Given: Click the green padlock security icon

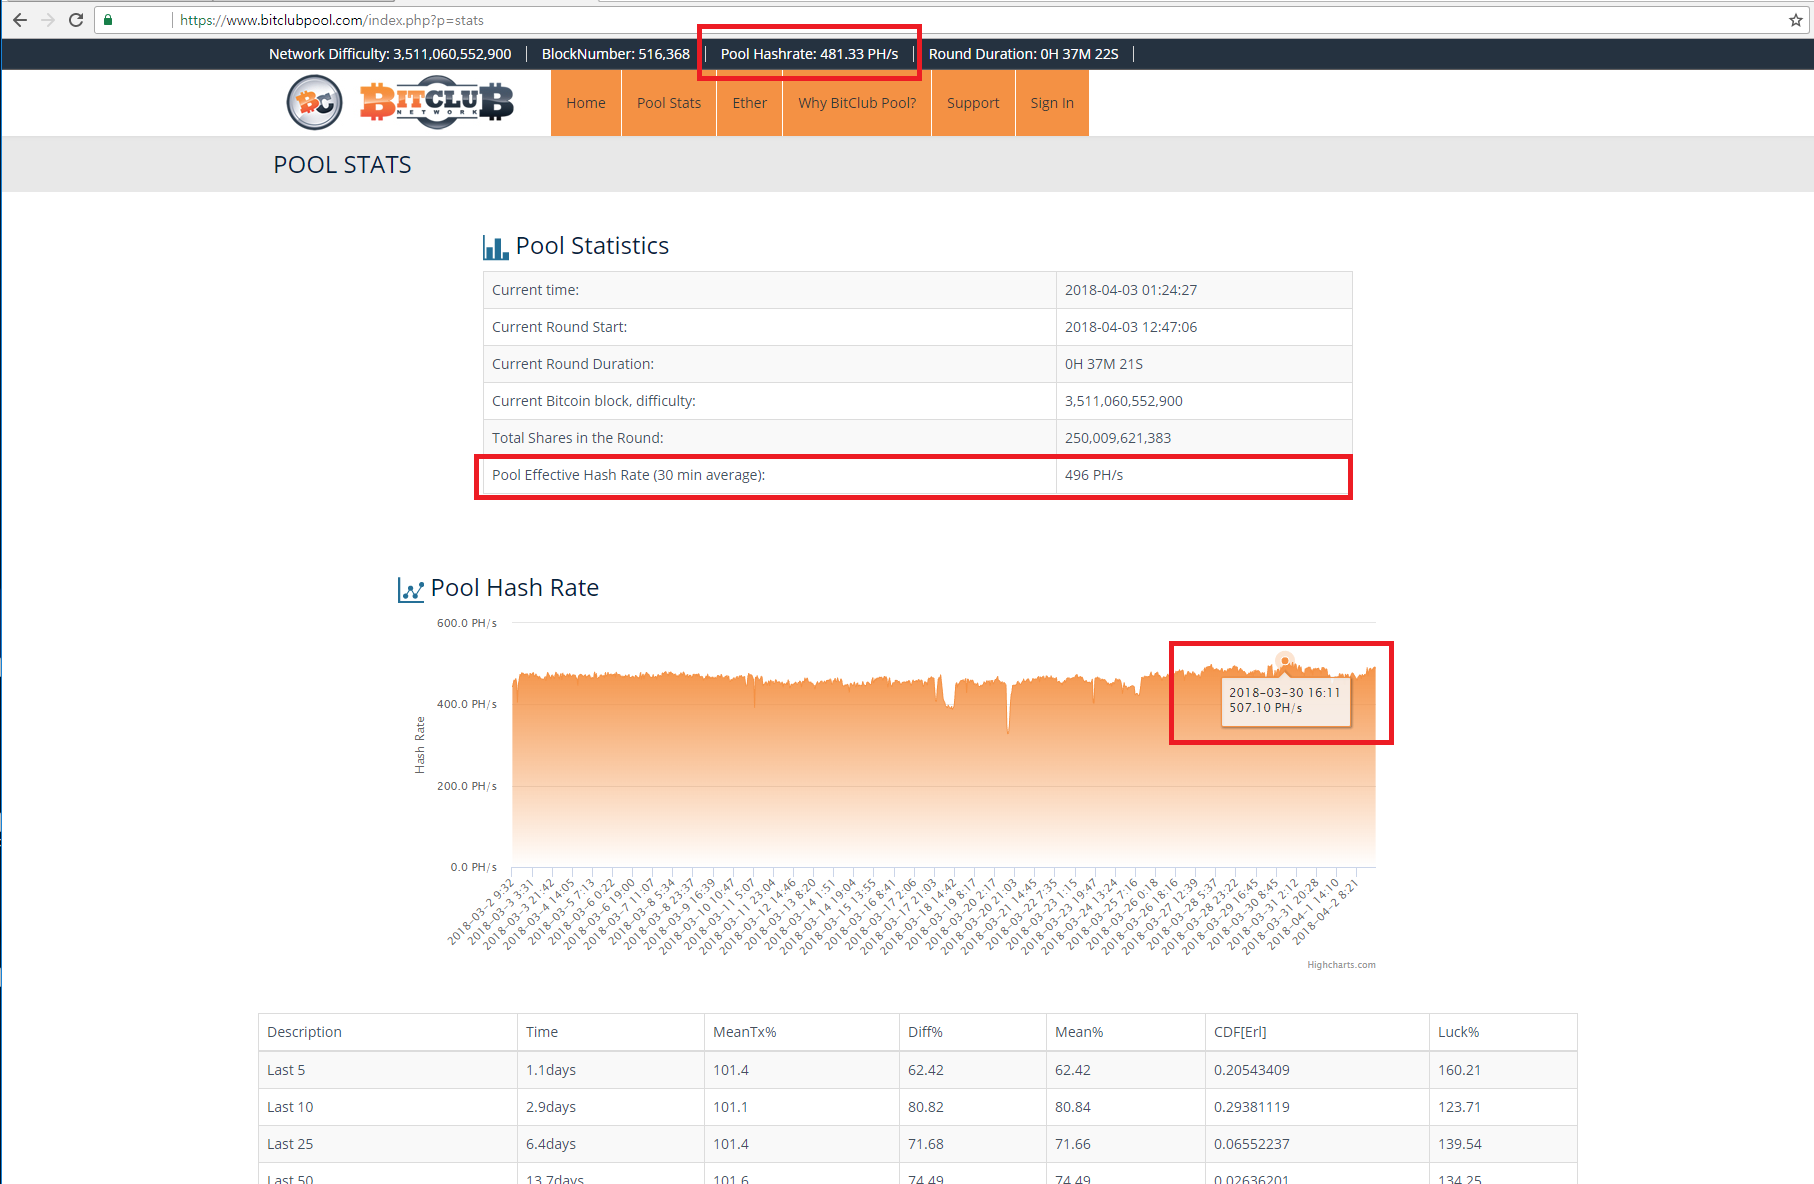Looking at the screenshot, I should 108,20.
